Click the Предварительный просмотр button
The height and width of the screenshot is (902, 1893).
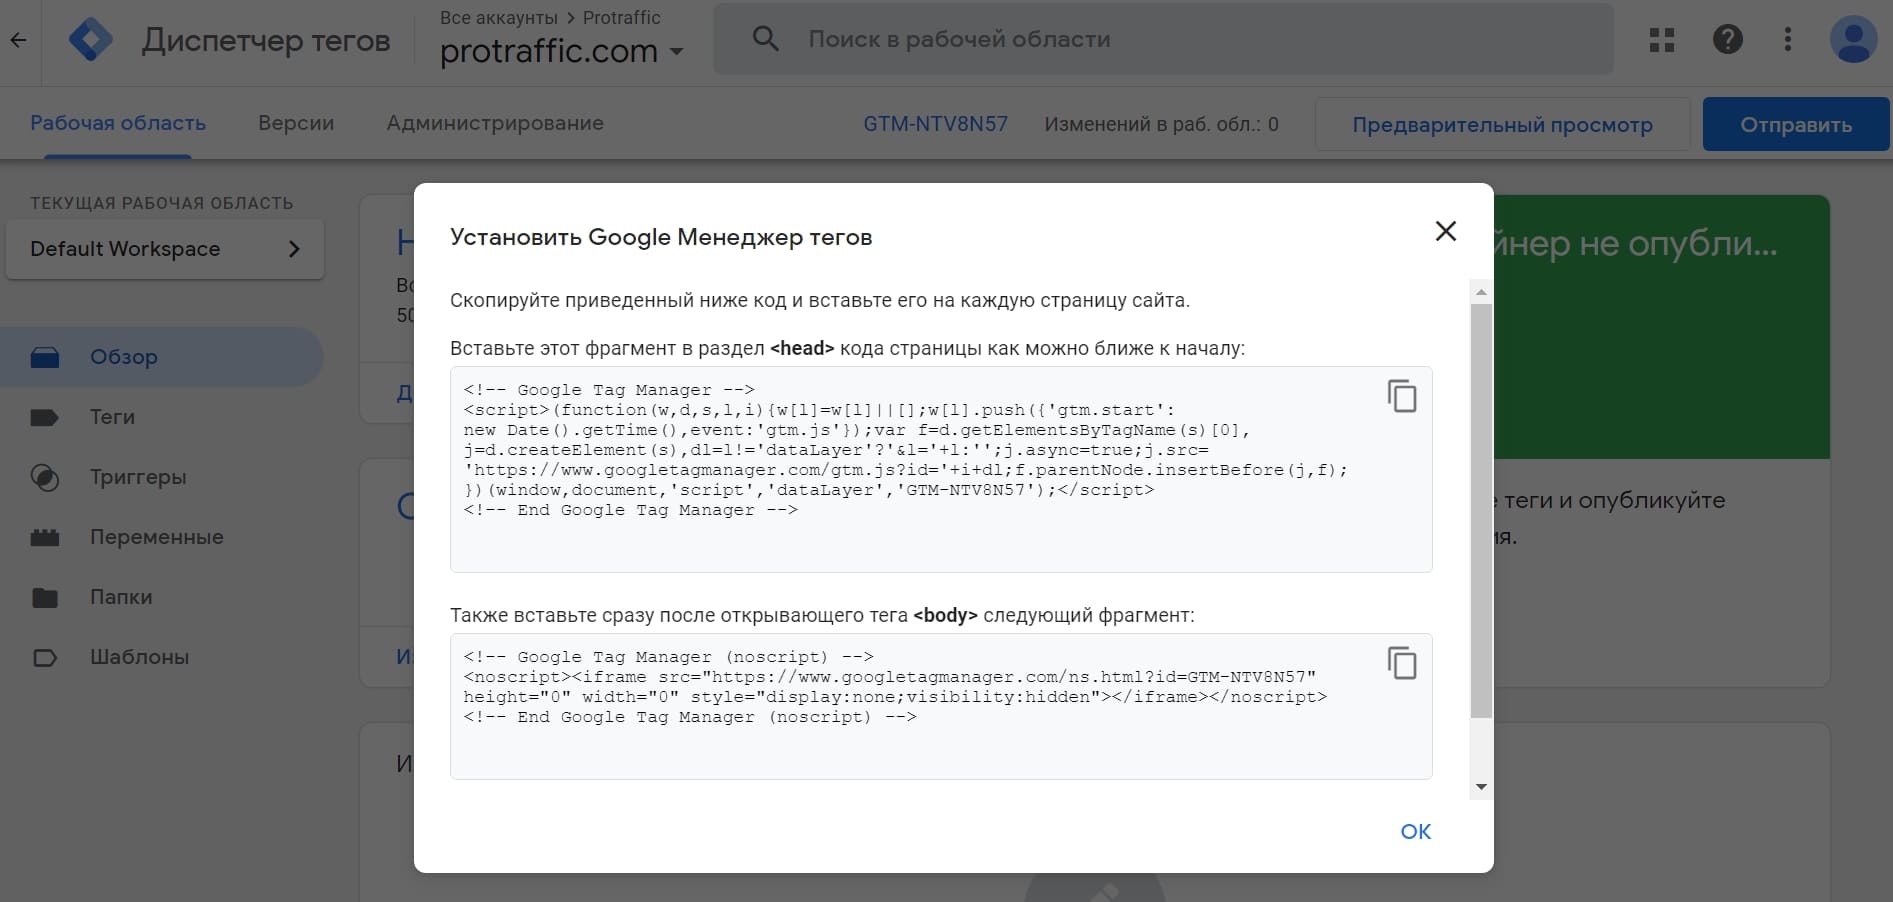click(1502, 124)
